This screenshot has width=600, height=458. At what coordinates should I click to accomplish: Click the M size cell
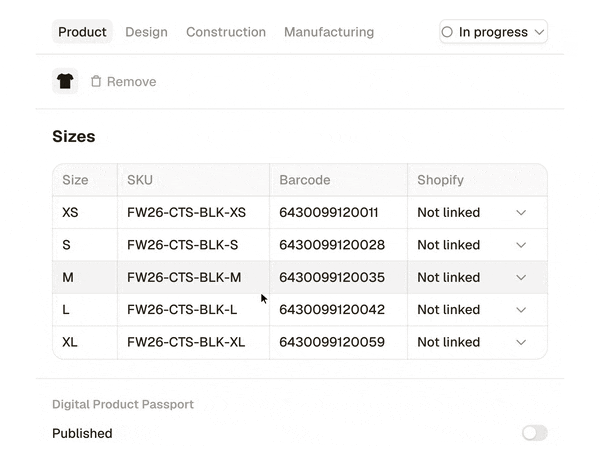pos(85,277)
